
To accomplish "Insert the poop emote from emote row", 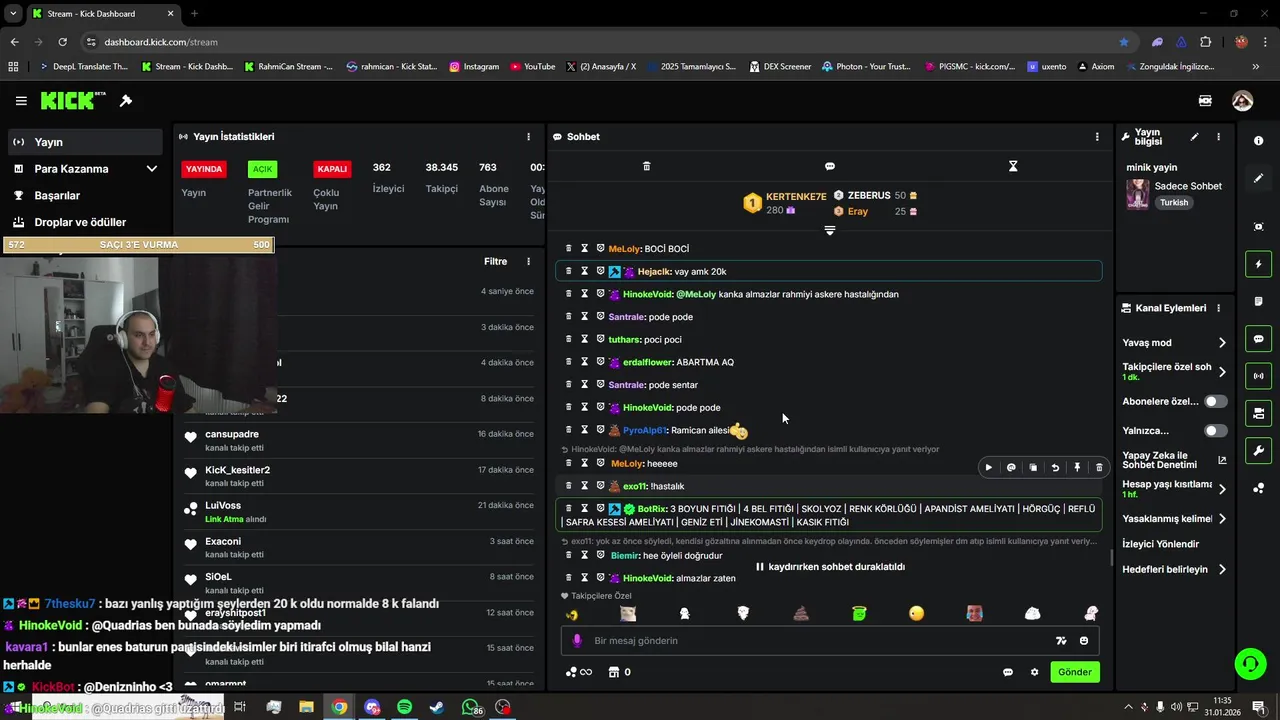I will coord(801,614).
